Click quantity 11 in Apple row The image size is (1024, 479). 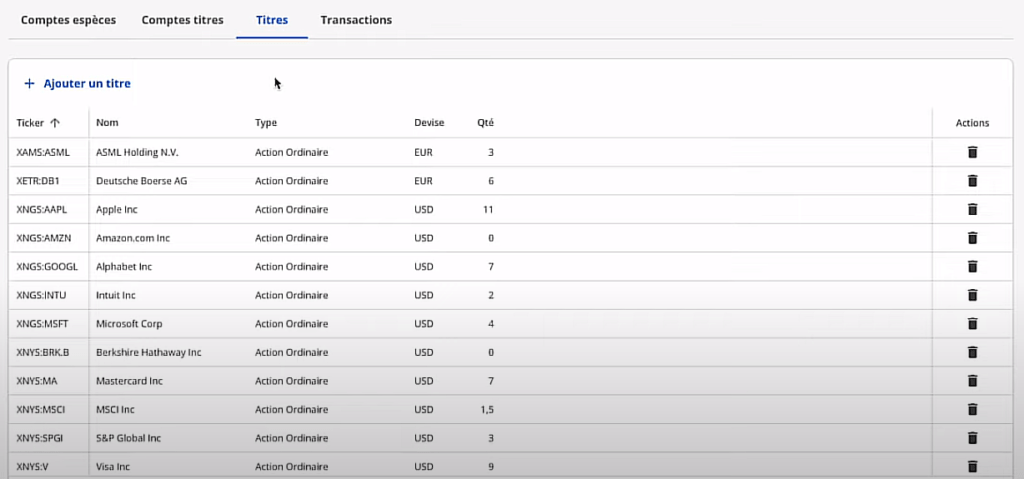[488, 209]
